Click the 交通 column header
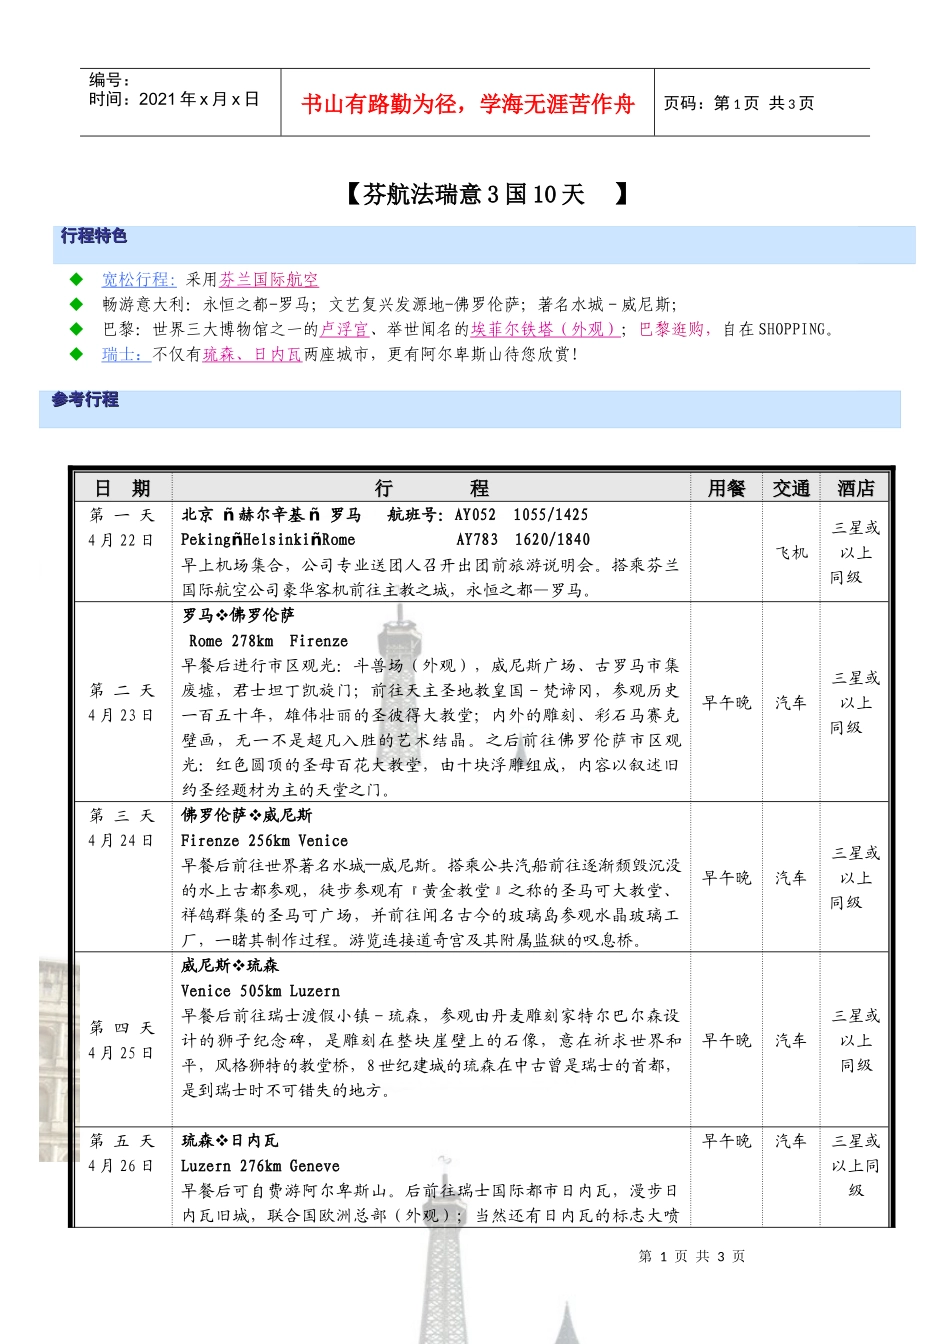 pyautogui.click(x=791, y=488)
